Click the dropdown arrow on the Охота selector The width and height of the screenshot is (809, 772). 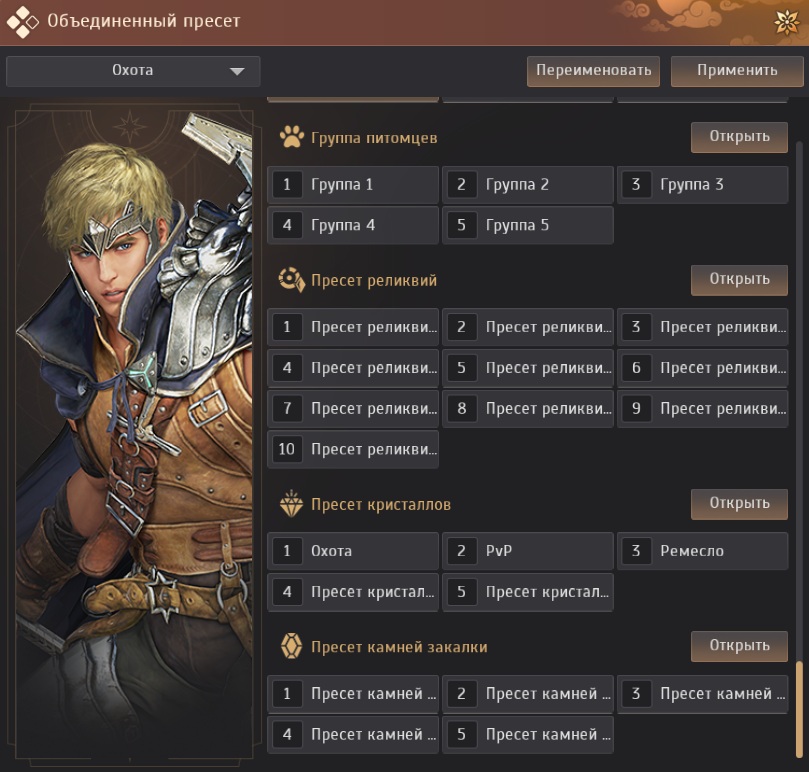pyautogui.click(x=237, y=71)
